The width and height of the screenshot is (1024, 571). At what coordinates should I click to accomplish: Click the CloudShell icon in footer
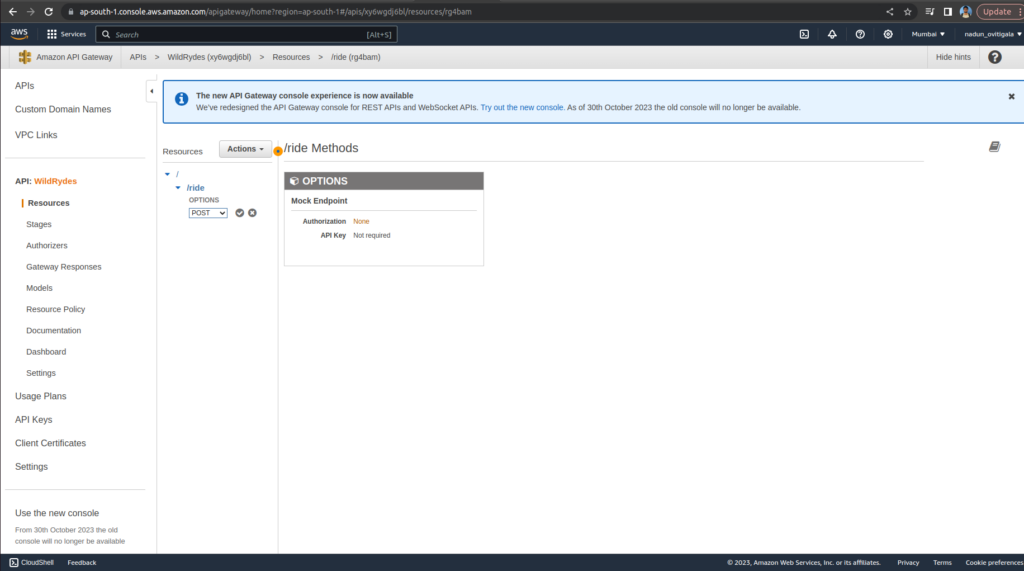[14, 563]
